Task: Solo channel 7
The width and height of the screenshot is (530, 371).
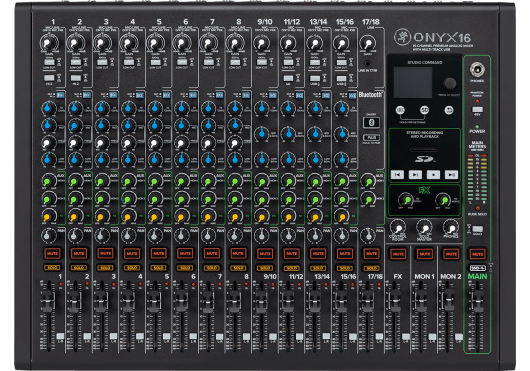Action: (212, 268)
